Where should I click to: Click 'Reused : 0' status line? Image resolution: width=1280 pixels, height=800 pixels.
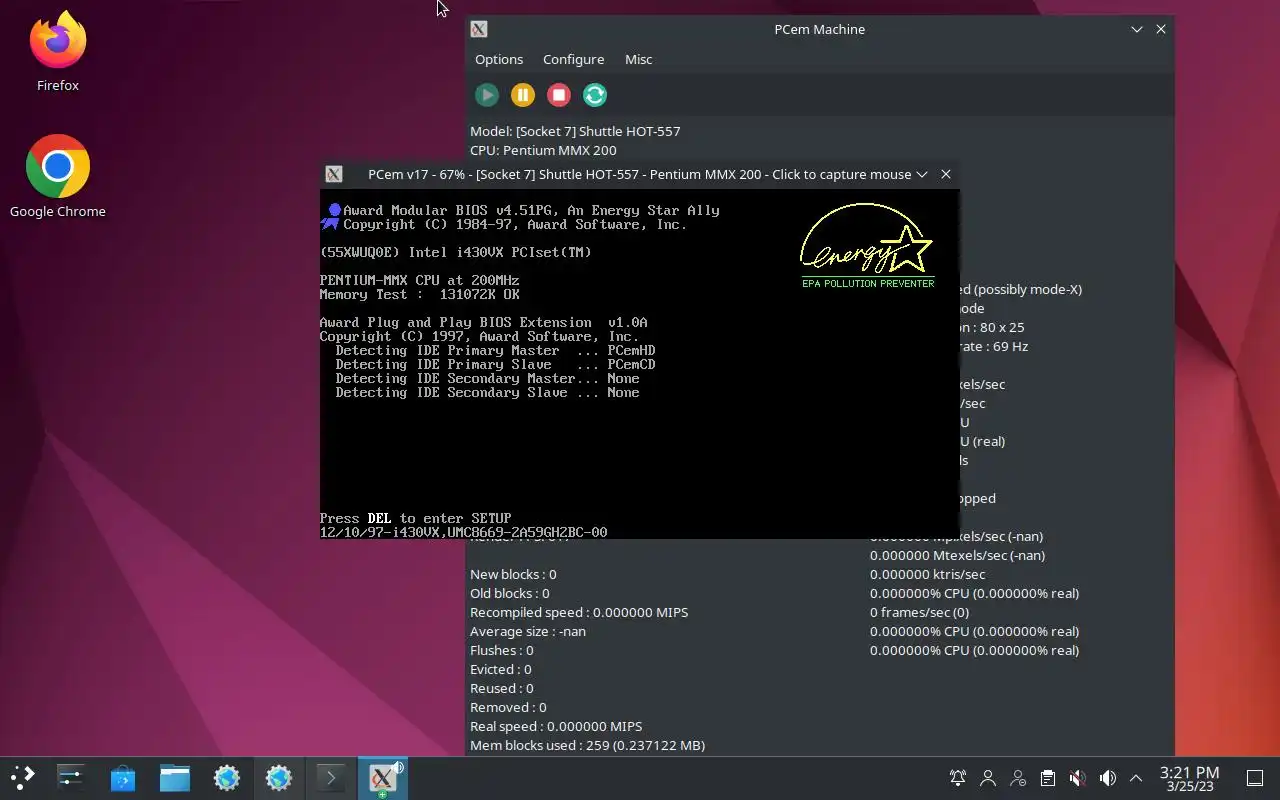pyautogui.click(x=502, y=688)
